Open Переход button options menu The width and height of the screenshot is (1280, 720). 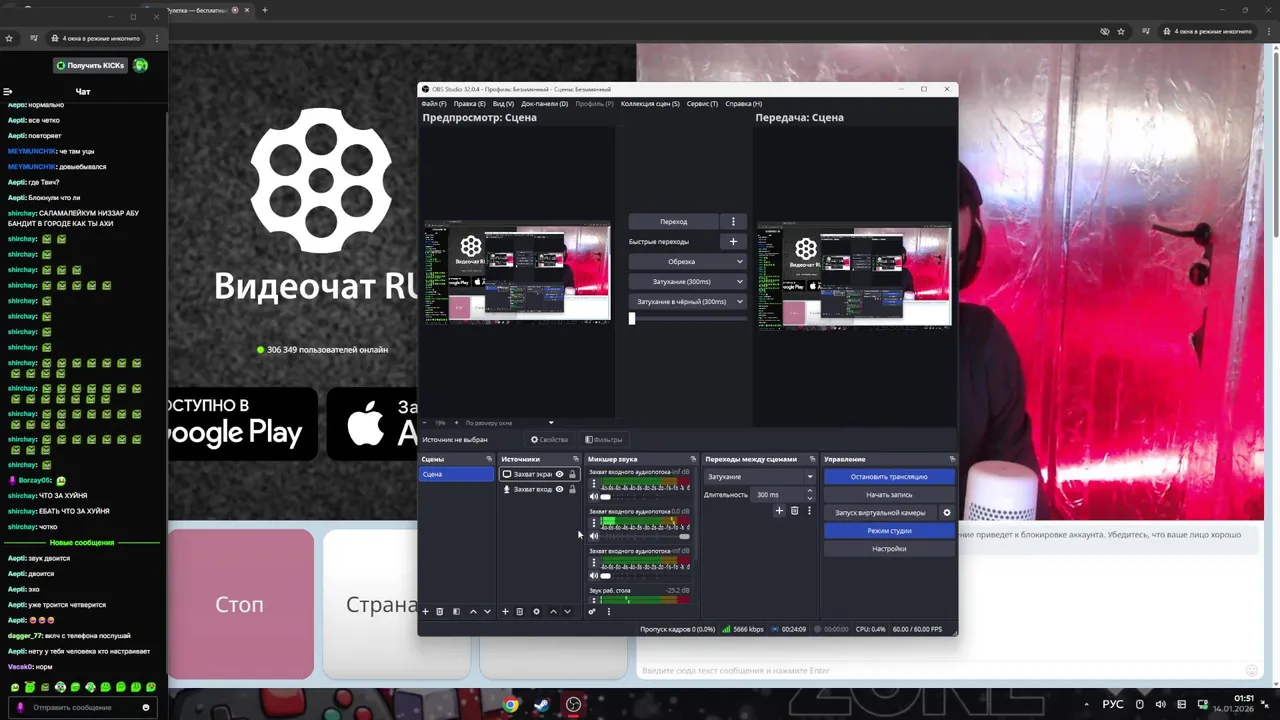[x=733, y=221]
